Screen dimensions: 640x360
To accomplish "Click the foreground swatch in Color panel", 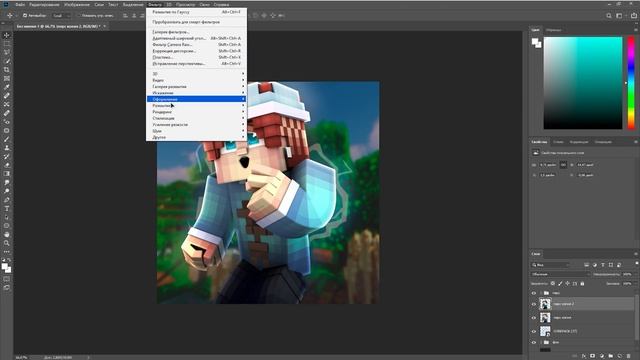I will (x=535, y=41).
